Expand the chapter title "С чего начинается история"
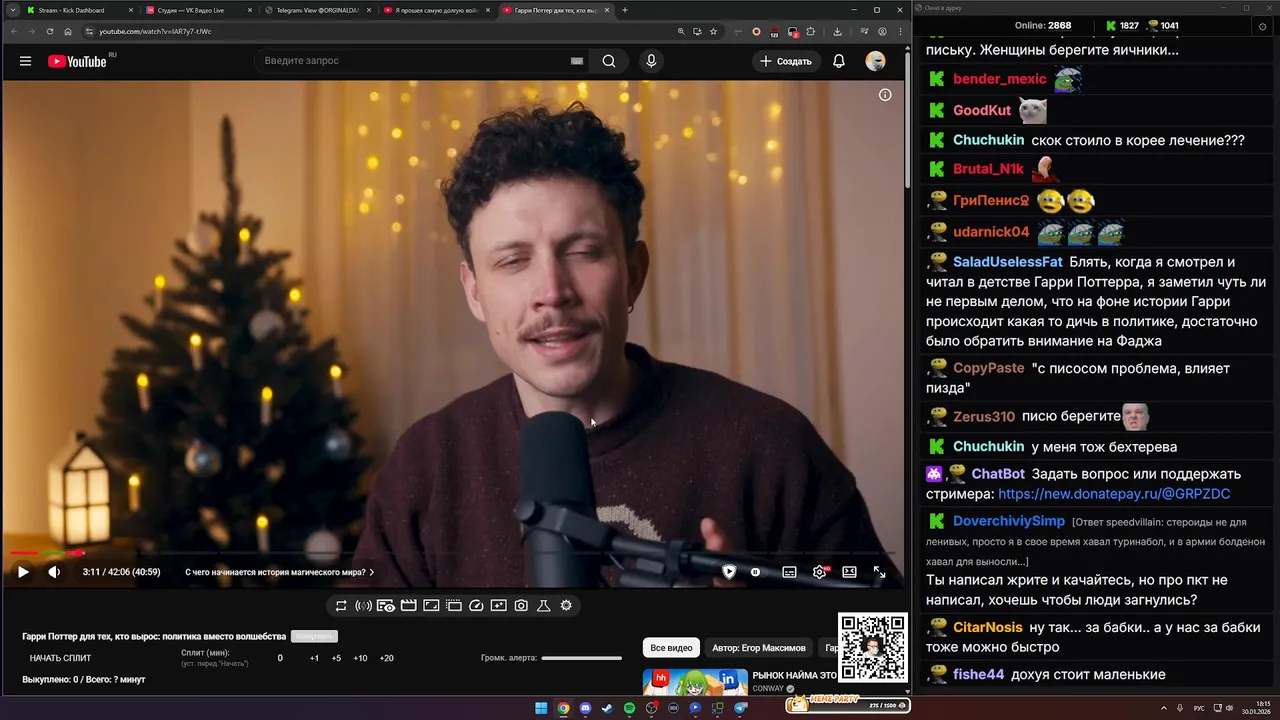 (279, 572)
